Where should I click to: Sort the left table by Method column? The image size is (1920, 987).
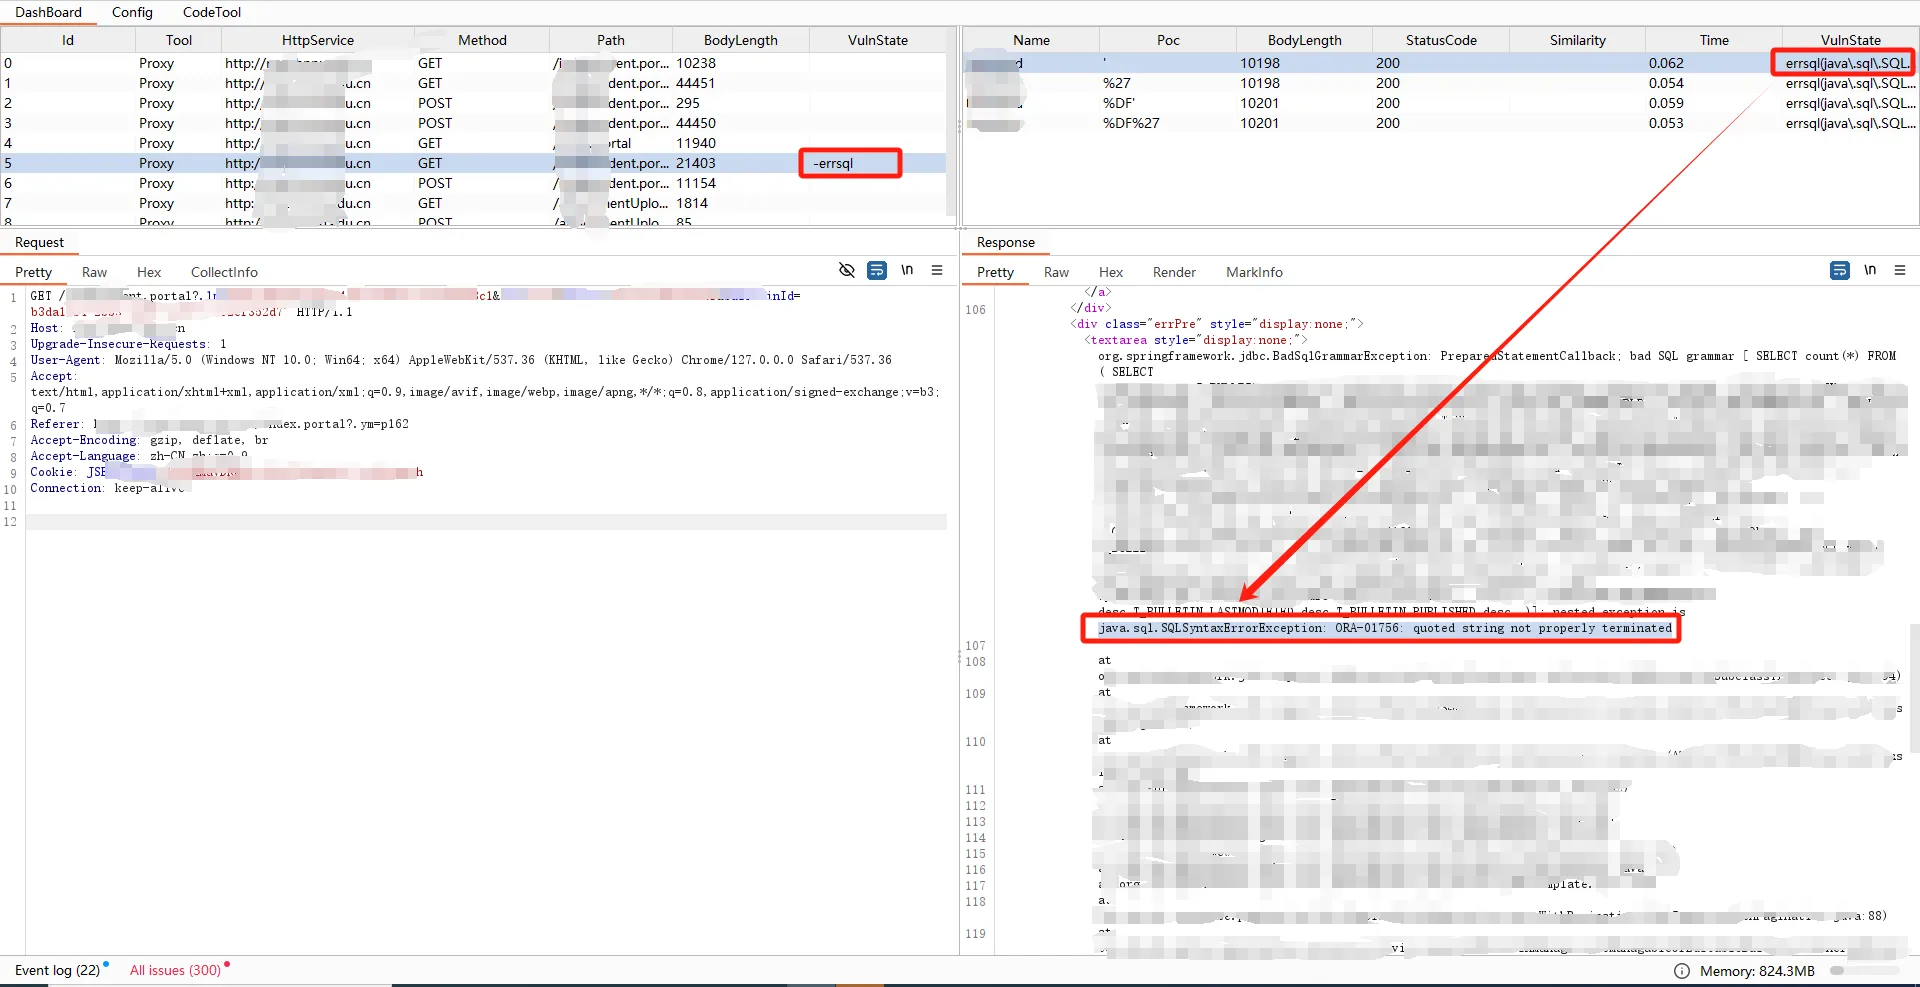coord(482,40)
